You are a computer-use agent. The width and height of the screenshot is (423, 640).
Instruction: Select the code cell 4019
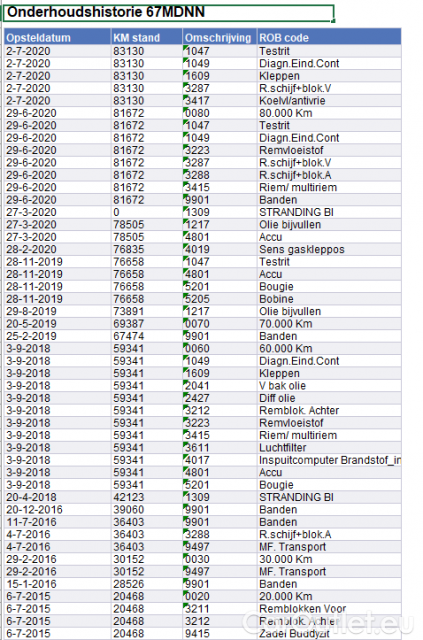tap(220, 249)
